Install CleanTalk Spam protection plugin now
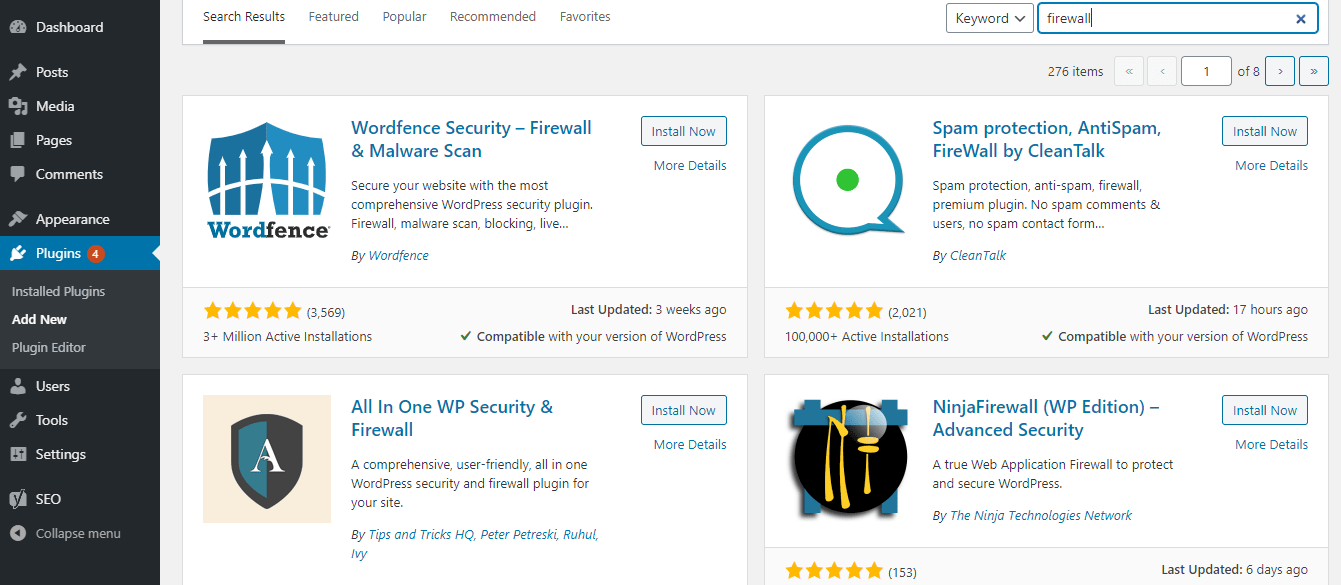Viewport: 1341px width, 585px height. 1265,131
